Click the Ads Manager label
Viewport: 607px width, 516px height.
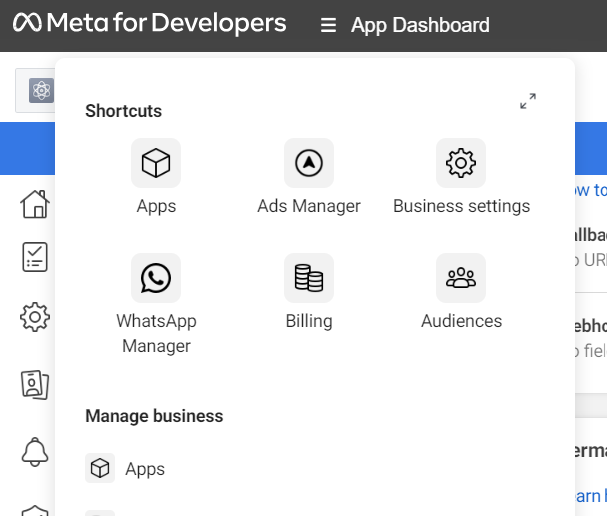[309, 206]
